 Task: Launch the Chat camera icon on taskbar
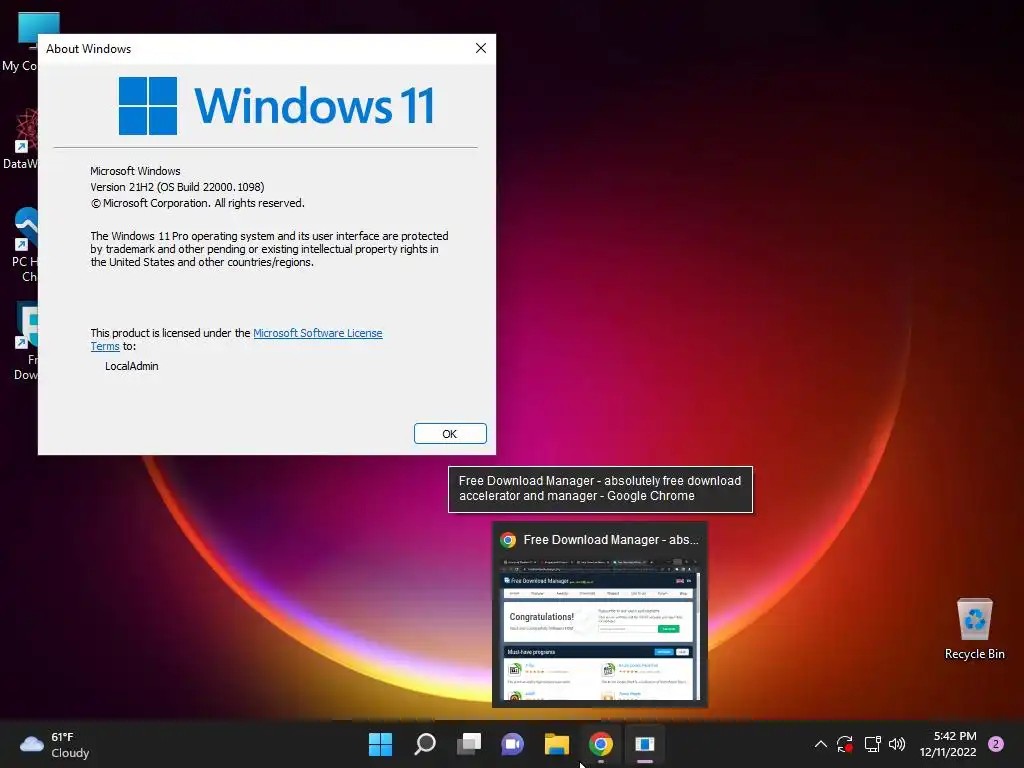[x=513, y=744]
